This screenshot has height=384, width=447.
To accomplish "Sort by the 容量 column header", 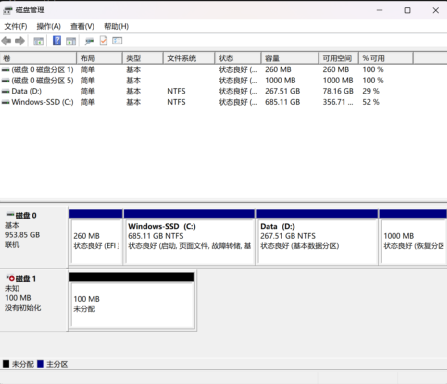I will pos(289,58).
